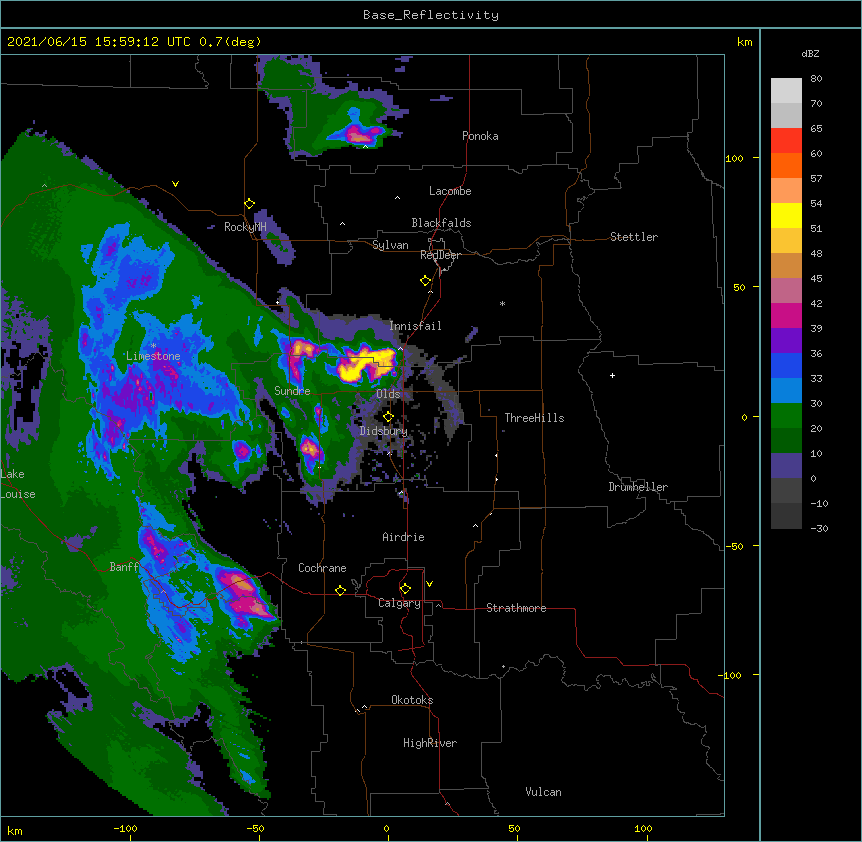Image resolution: width=862 pixels, height=842 pixels.
Task: Click the Sundre city label
Action: 292,391
